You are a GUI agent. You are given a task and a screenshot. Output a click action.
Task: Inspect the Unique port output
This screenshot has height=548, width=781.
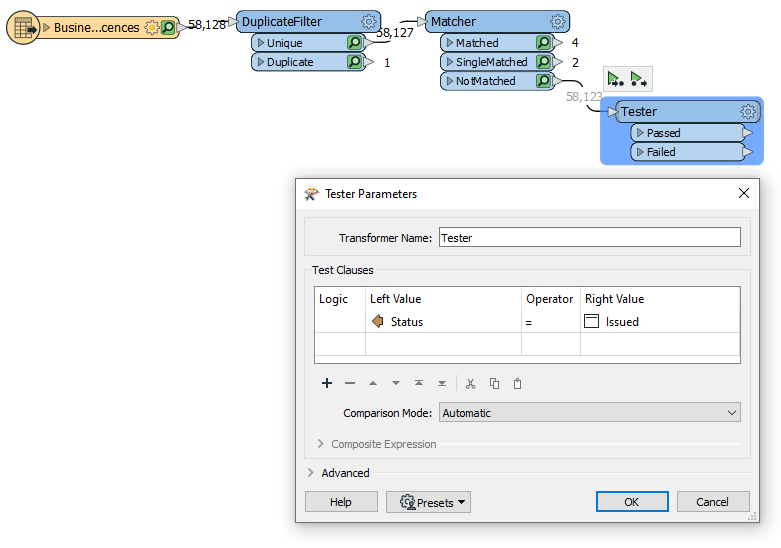click(354, 43)
